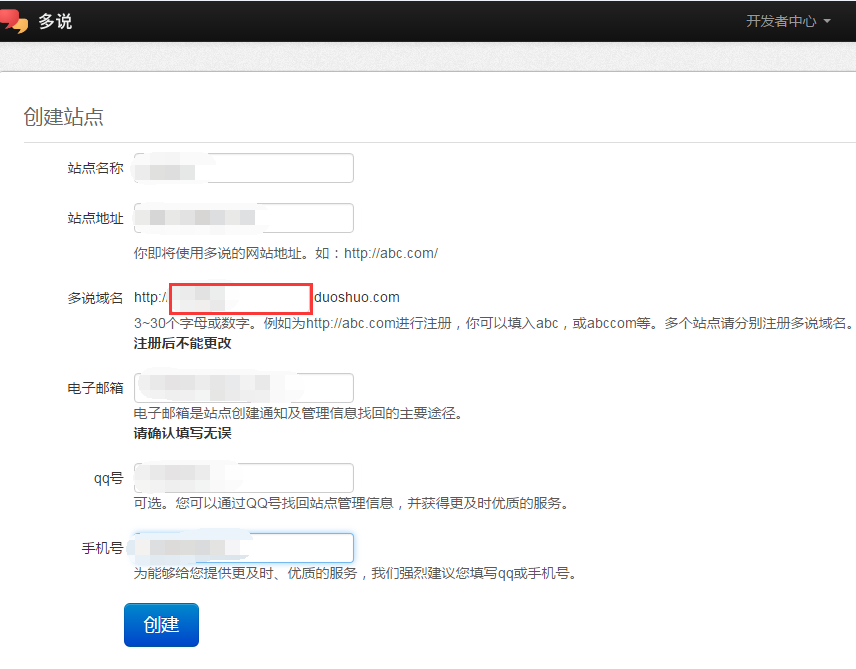Click the 3~30个字母或数字 hint text
This screenshot has height=669, width=856.
pyautogui.click(x=495, y=323)
